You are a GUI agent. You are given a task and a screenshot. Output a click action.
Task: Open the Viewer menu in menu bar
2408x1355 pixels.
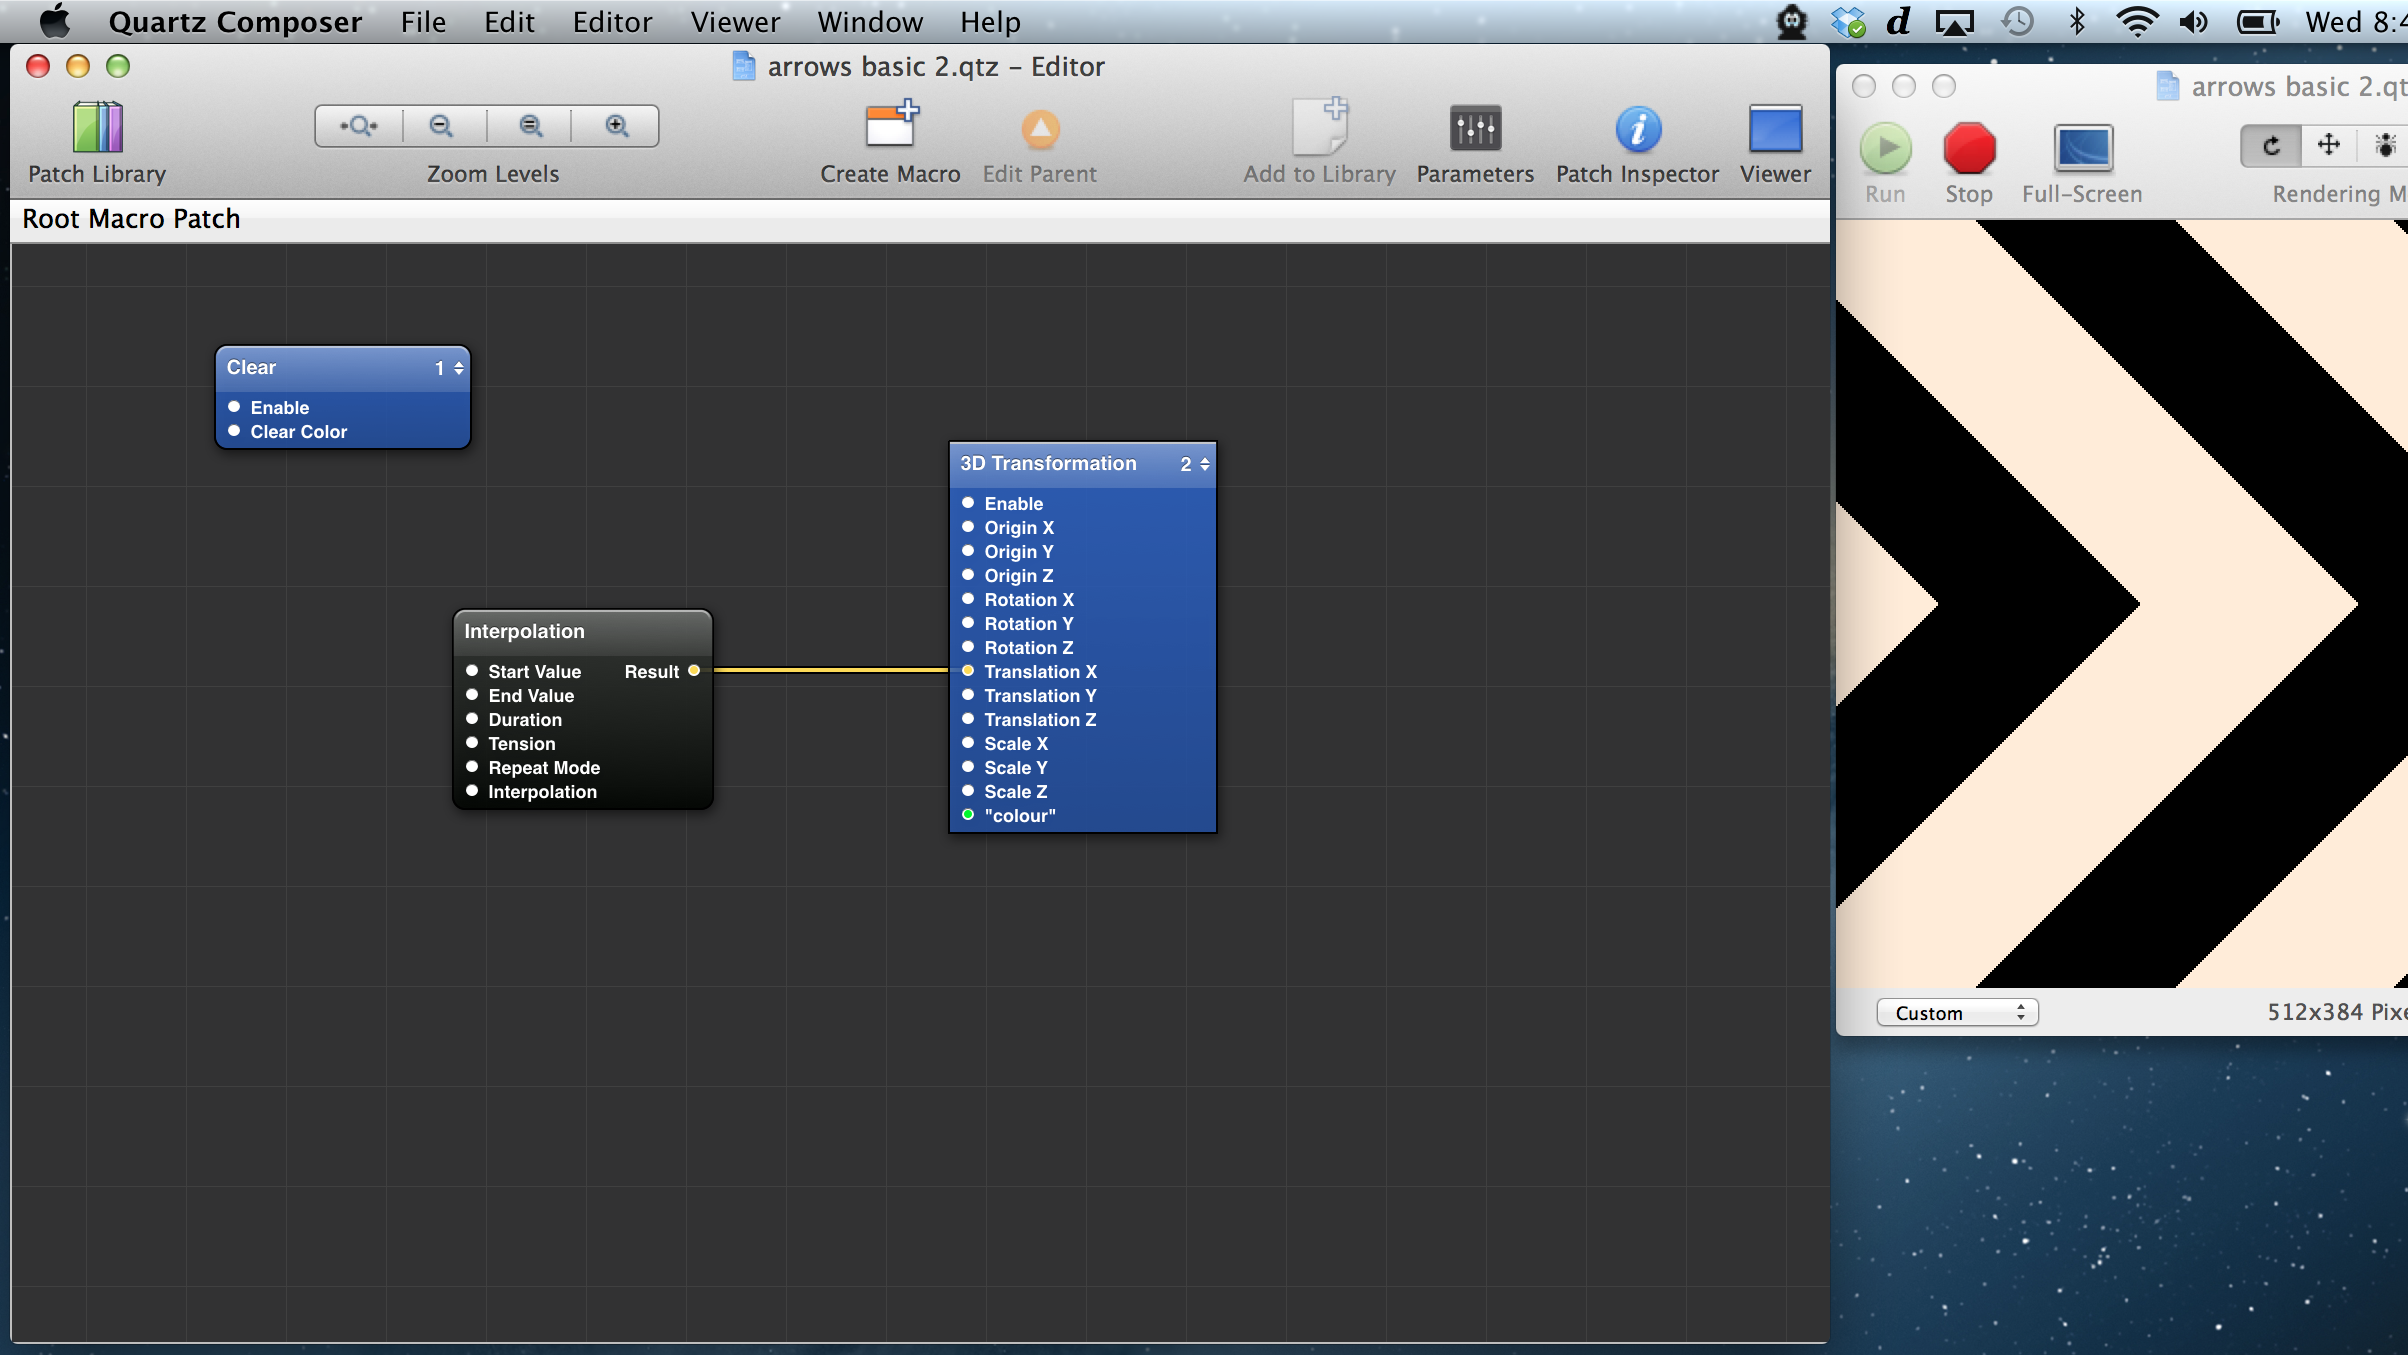pyautogui.click(x=735, y=22)
